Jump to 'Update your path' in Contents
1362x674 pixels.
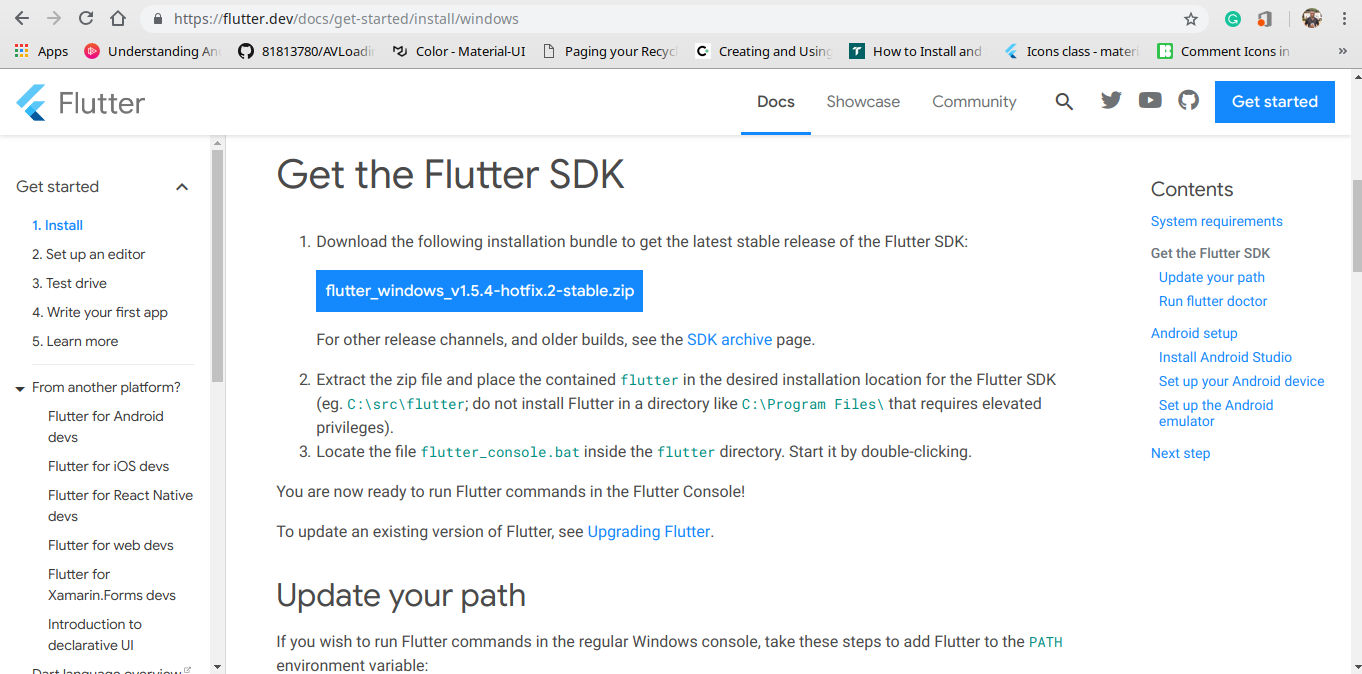[x=1212, y=277]
